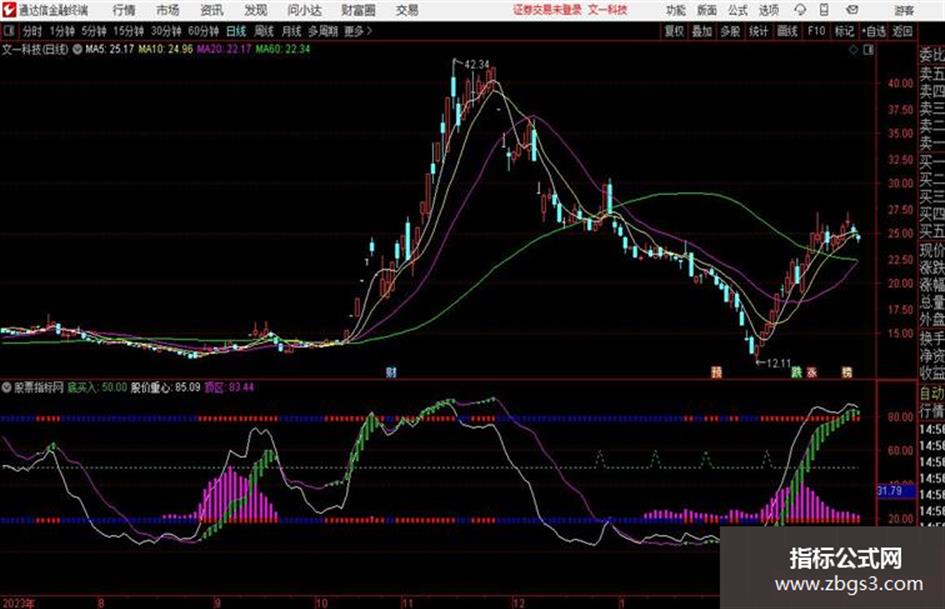The image size is (945, 609).
Task: Click the 跌 marker below the chart
Action: [x=797, y=372]
